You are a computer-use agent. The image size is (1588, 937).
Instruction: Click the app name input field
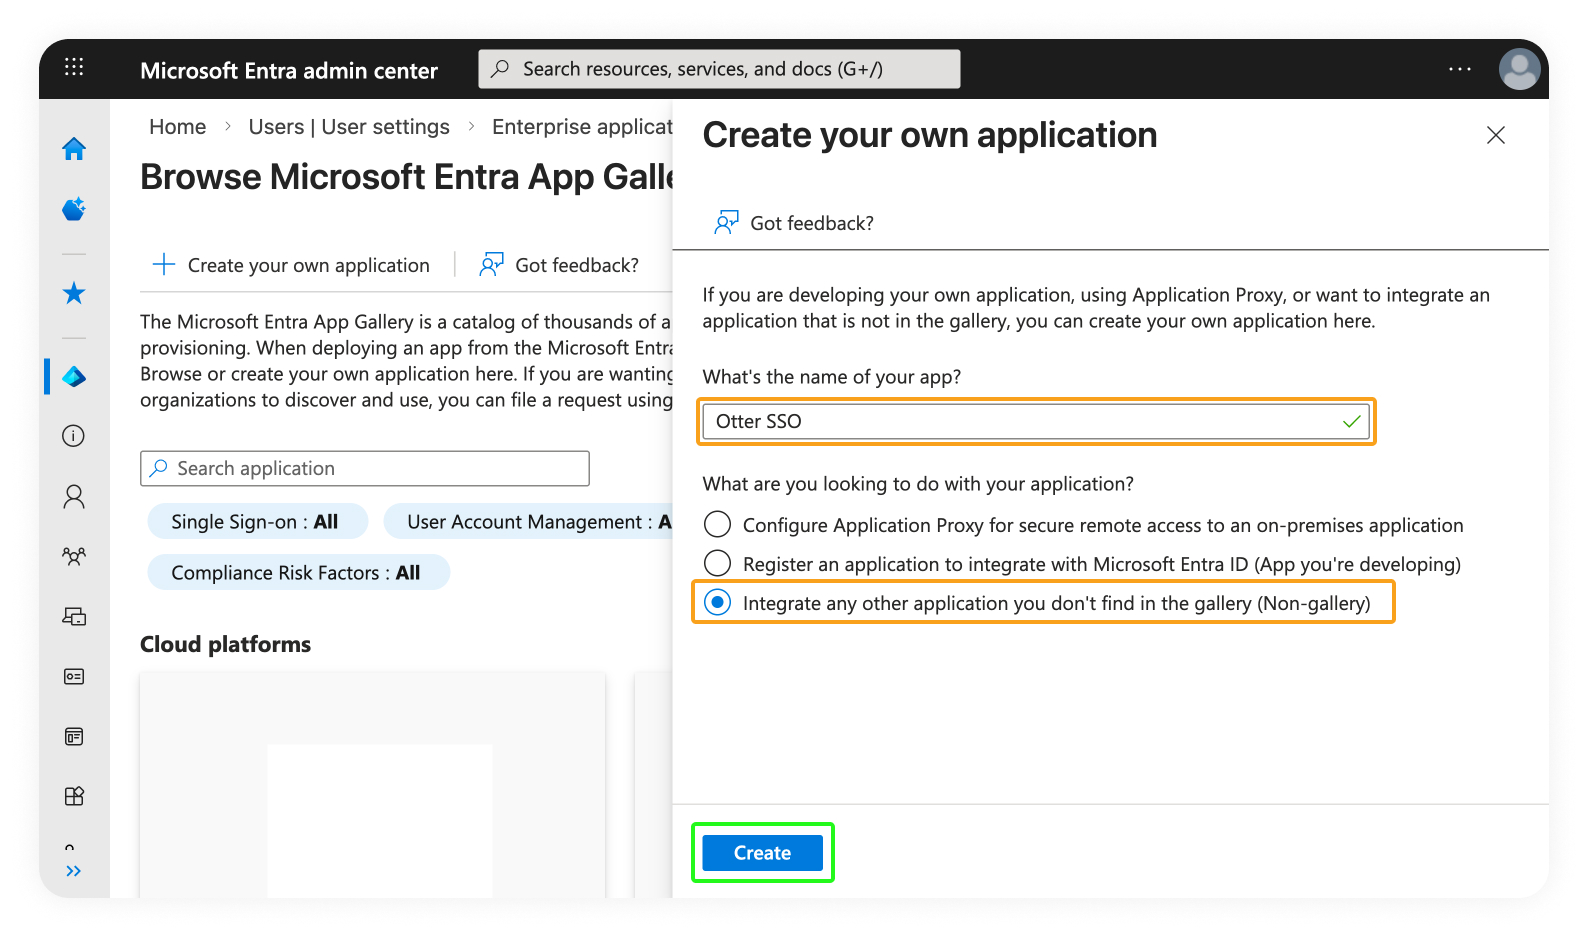[x=1025, y=422]
